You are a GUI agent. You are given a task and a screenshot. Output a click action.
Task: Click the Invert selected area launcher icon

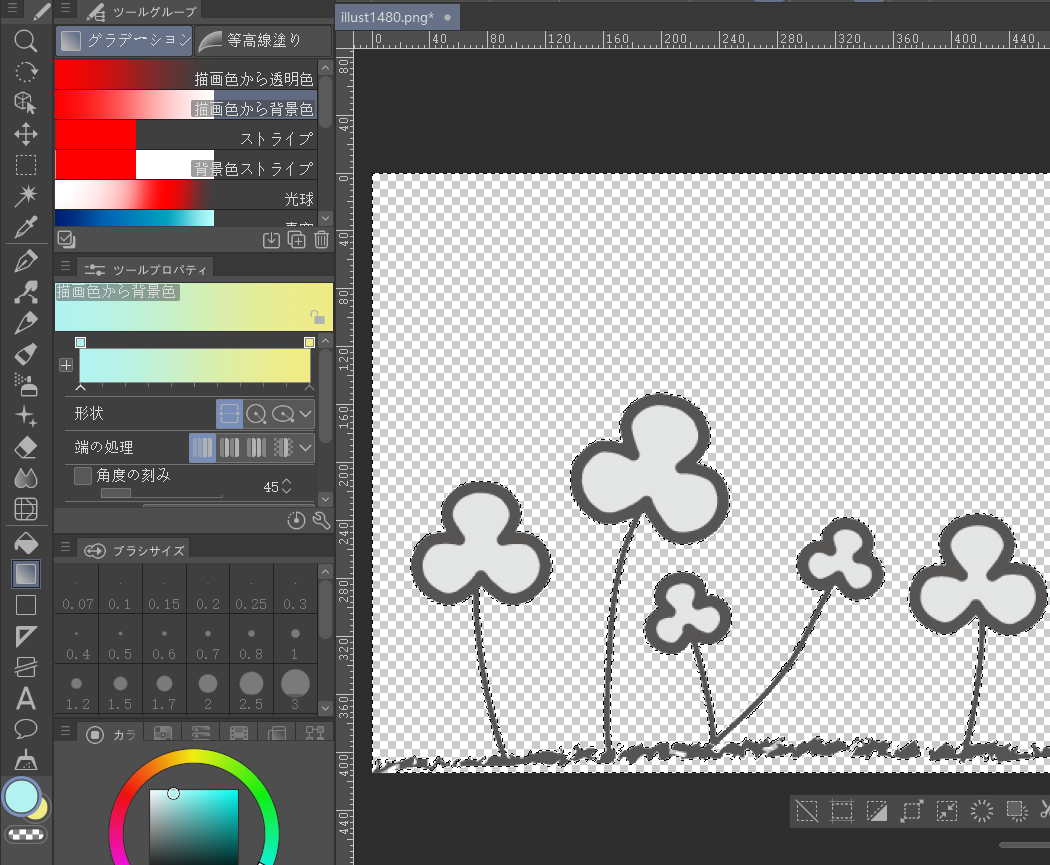(x=877, y=811)
